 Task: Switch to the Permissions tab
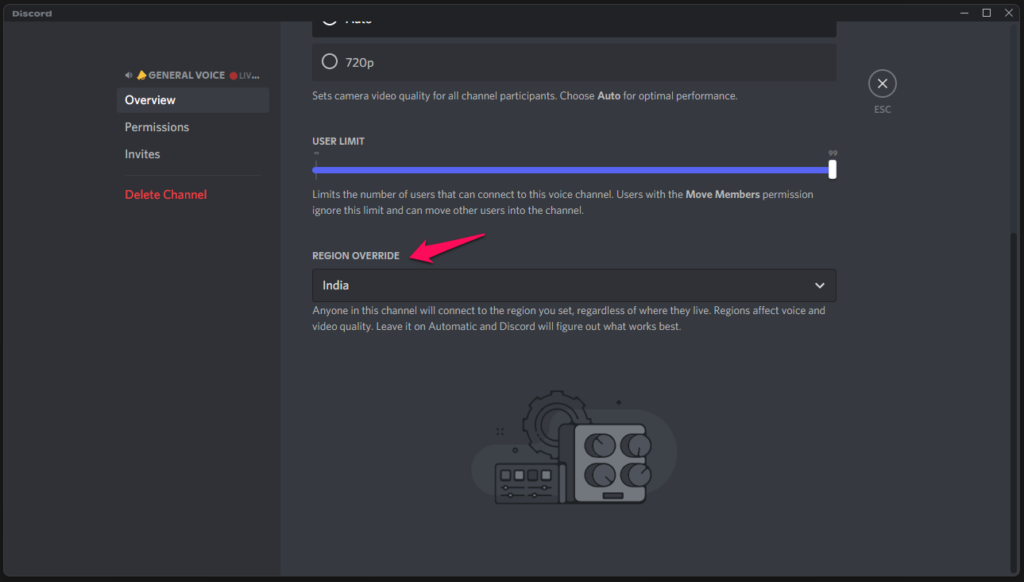157,127
